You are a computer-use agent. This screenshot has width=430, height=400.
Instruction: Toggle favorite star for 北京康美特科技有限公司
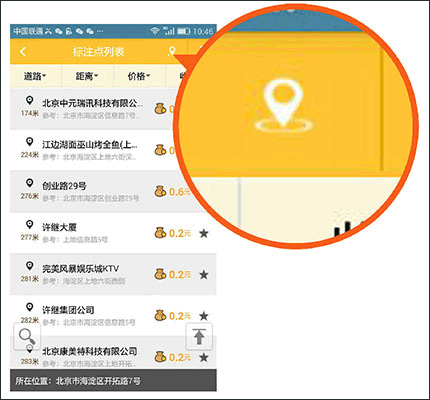pyautogui.click(x=204, y=357)
